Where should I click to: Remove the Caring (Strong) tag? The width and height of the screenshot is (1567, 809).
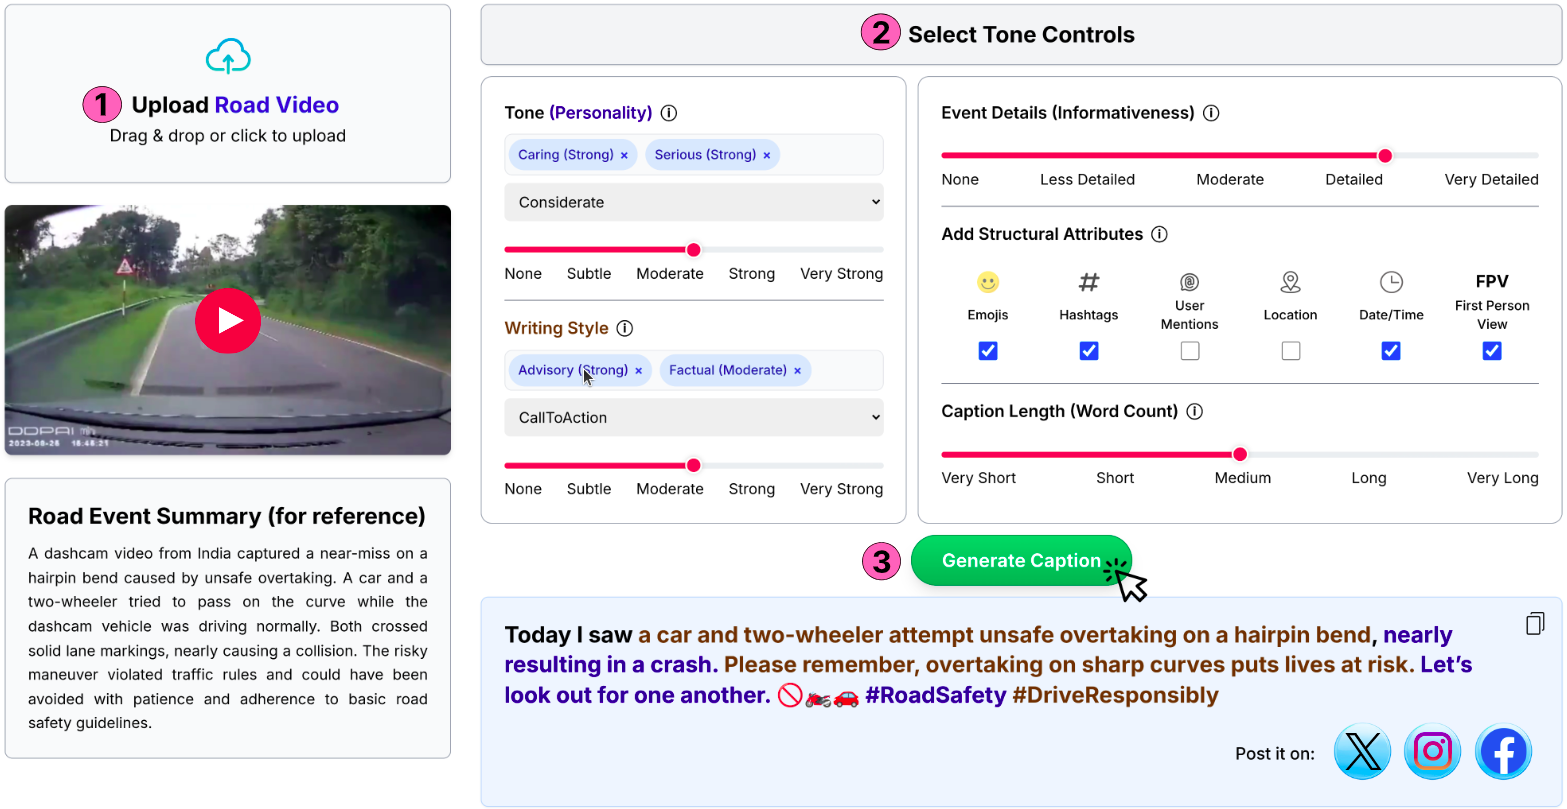coord(624,155)
